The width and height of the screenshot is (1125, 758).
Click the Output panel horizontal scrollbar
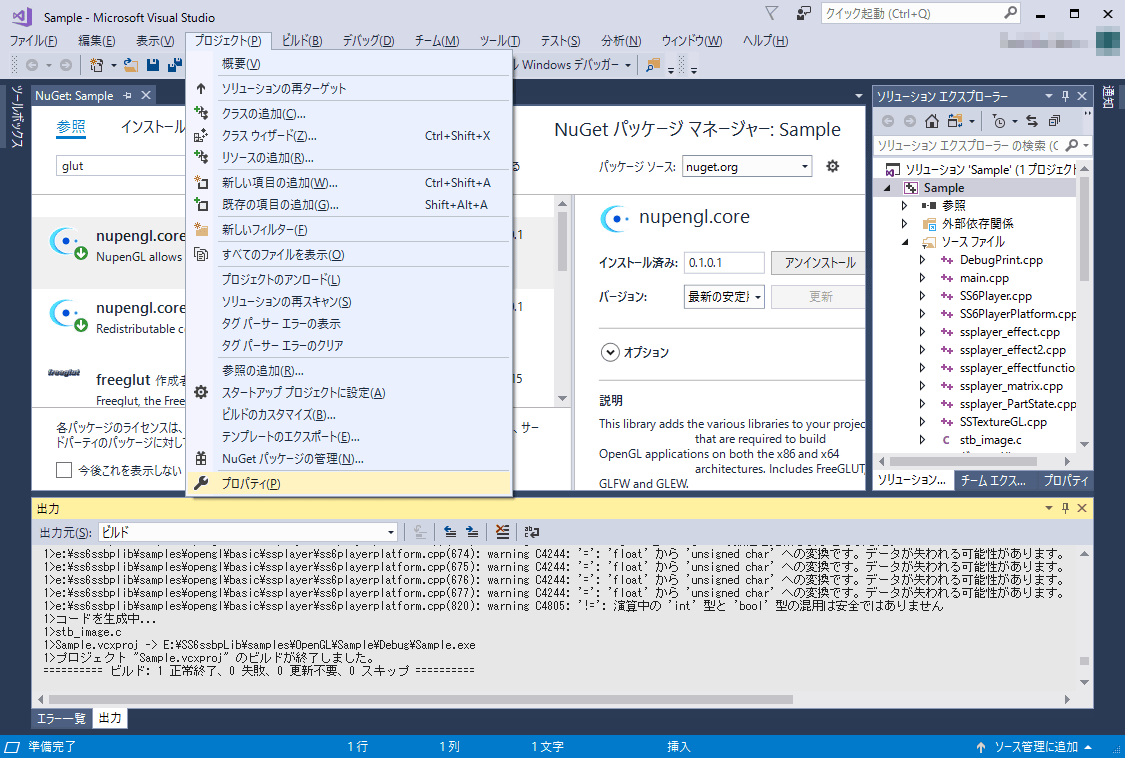tap(420, 699)
